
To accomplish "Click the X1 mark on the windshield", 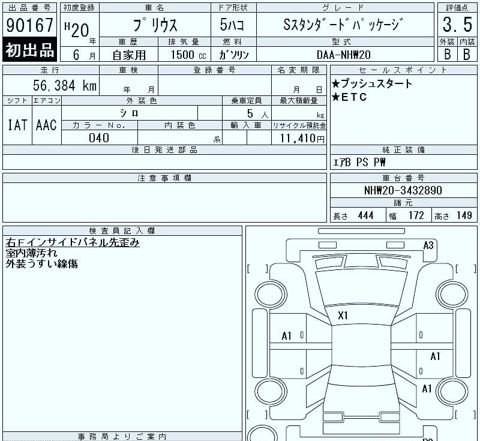I will pyautogui.click(x=343, y=315).
